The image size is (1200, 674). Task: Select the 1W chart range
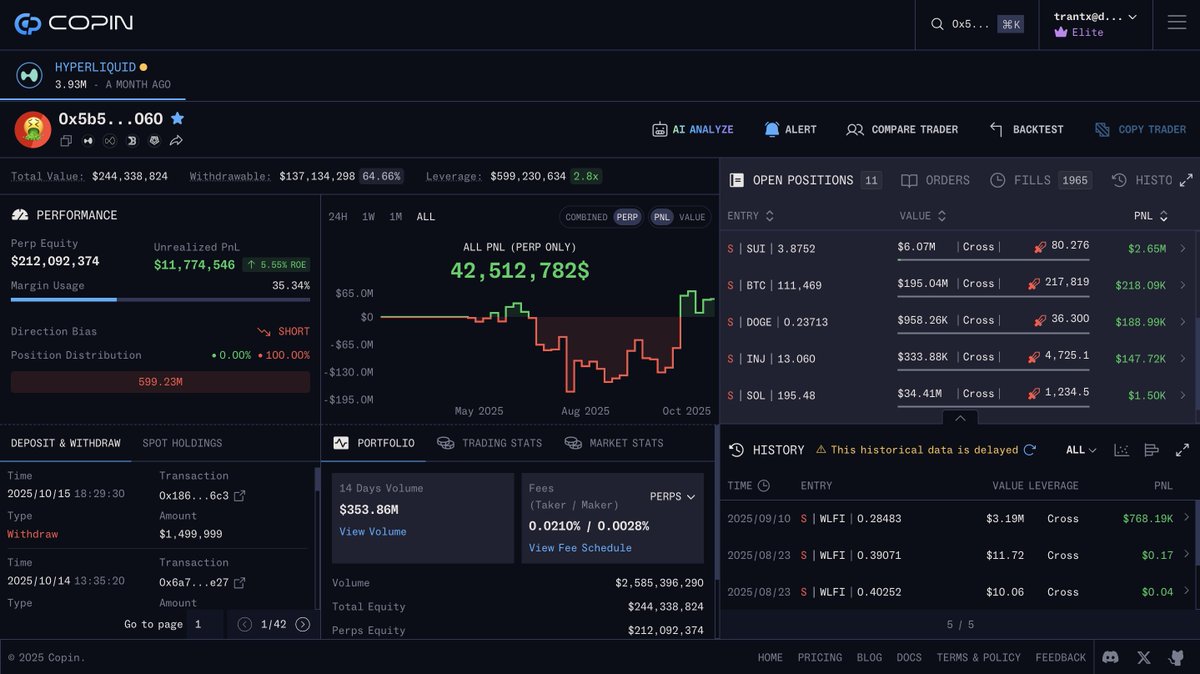click(368, 217)
